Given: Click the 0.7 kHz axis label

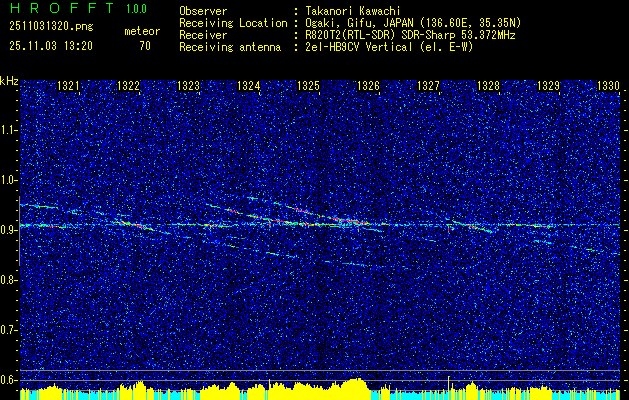Looking at the screenshot, I should [x=8, y=330].
